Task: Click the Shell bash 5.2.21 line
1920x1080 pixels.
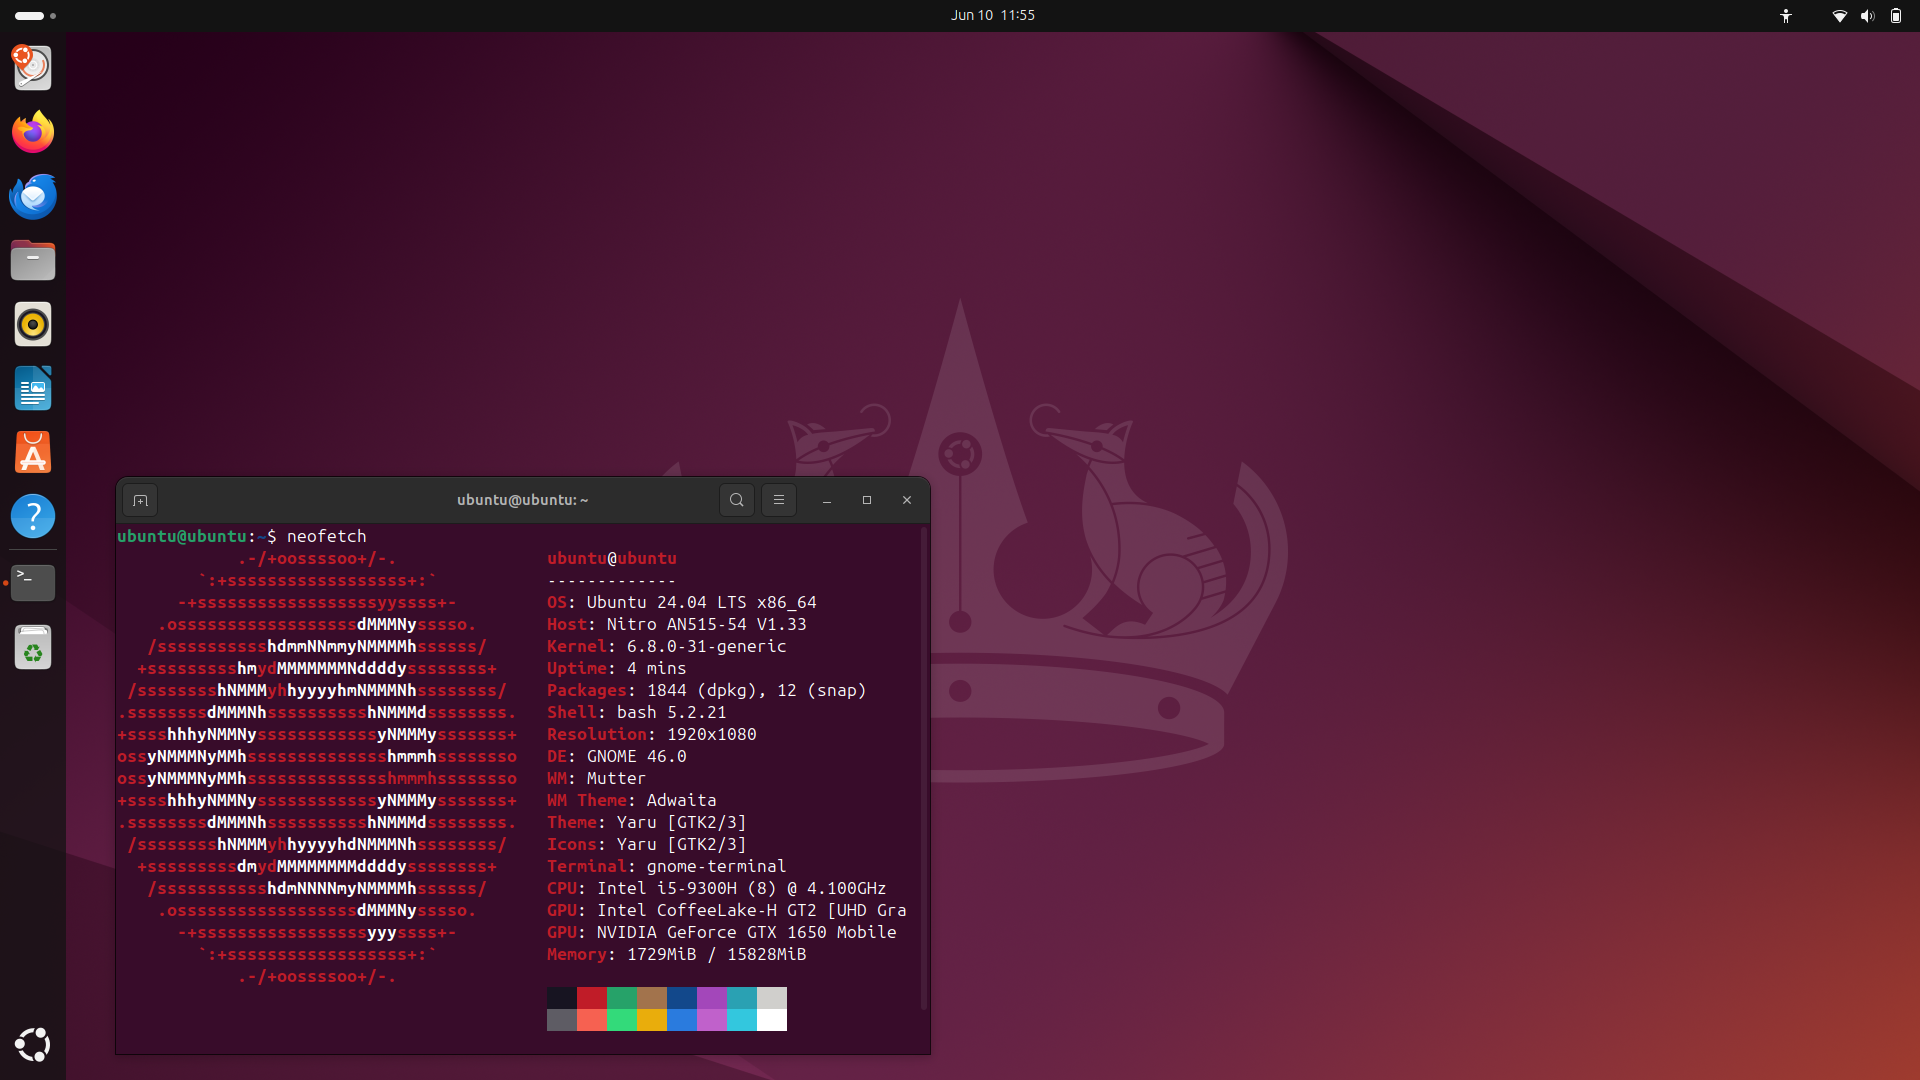Action: pyautogui.click(x=637, y=712)
